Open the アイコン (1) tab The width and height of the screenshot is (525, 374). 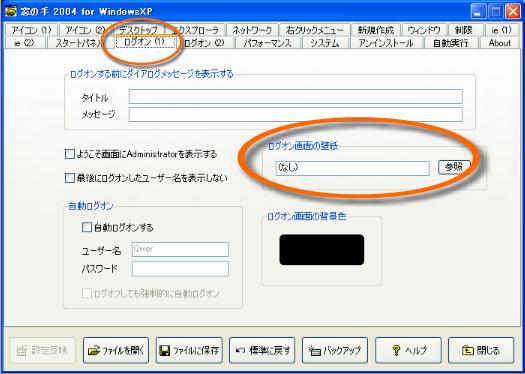tap(31, 30)
